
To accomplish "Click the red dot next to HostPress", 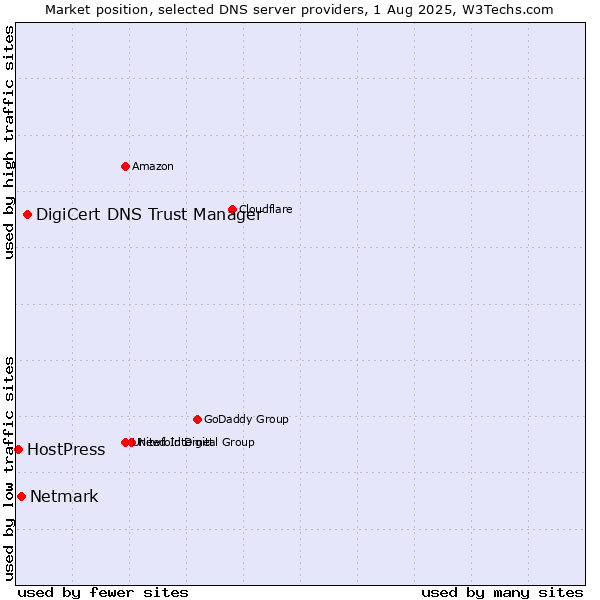I will coord(18,450).
